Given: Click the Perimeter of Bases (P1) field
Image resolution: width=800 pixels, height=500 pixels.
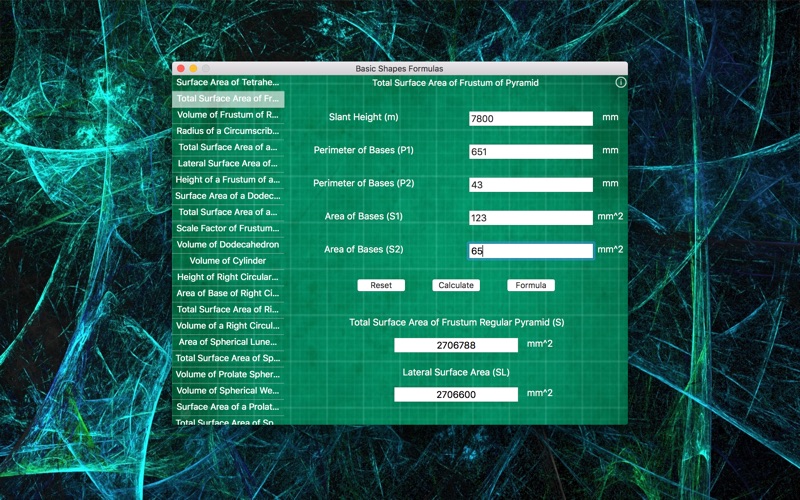Looking at the screenshot, I should [x=531, y=152].
